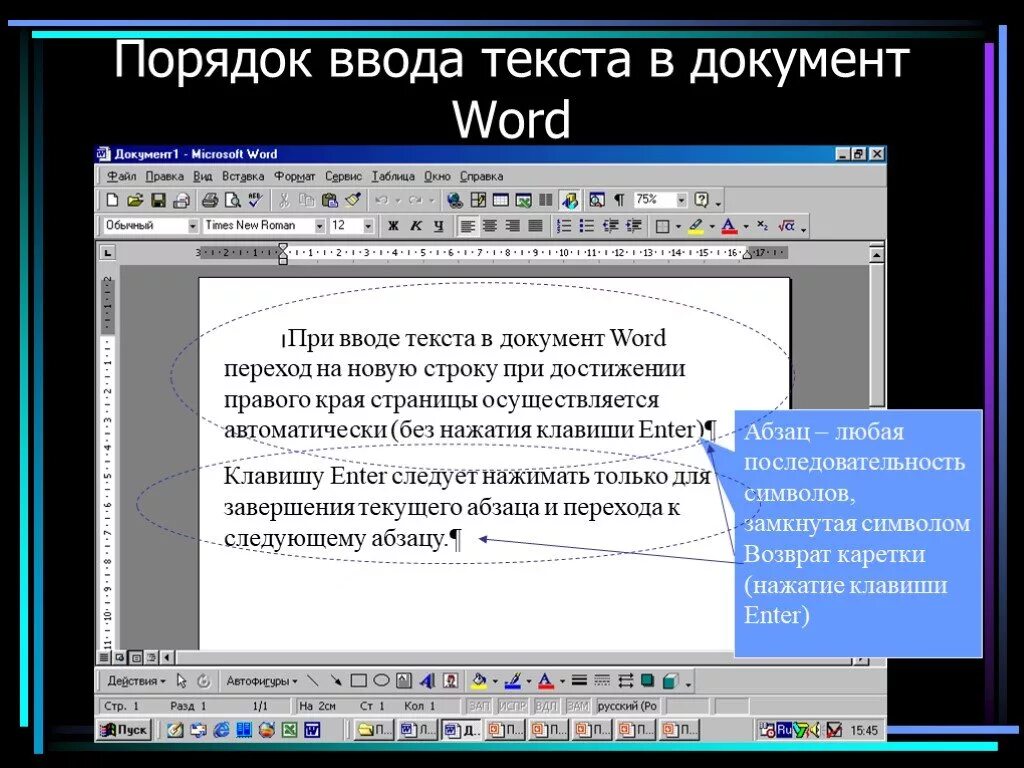1024x768 pixels.
Task: Open the Tables and Borders toolbar icon
Action: (478, 200)
